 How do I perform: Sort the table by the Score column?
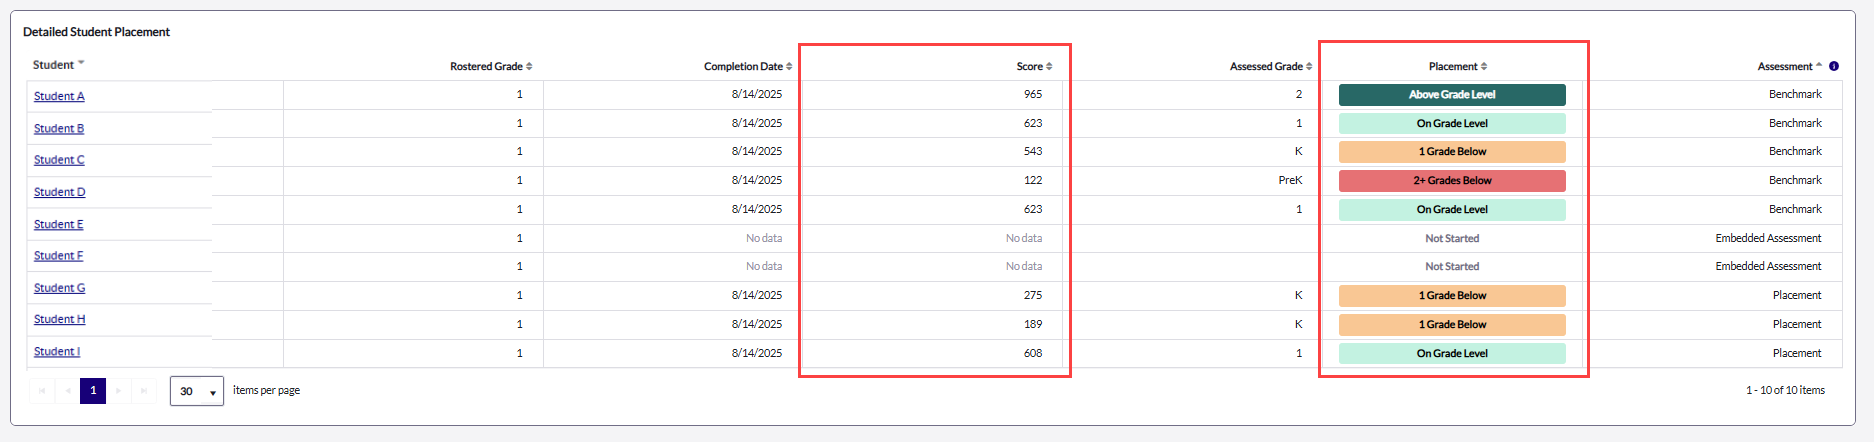point(1049,67)
